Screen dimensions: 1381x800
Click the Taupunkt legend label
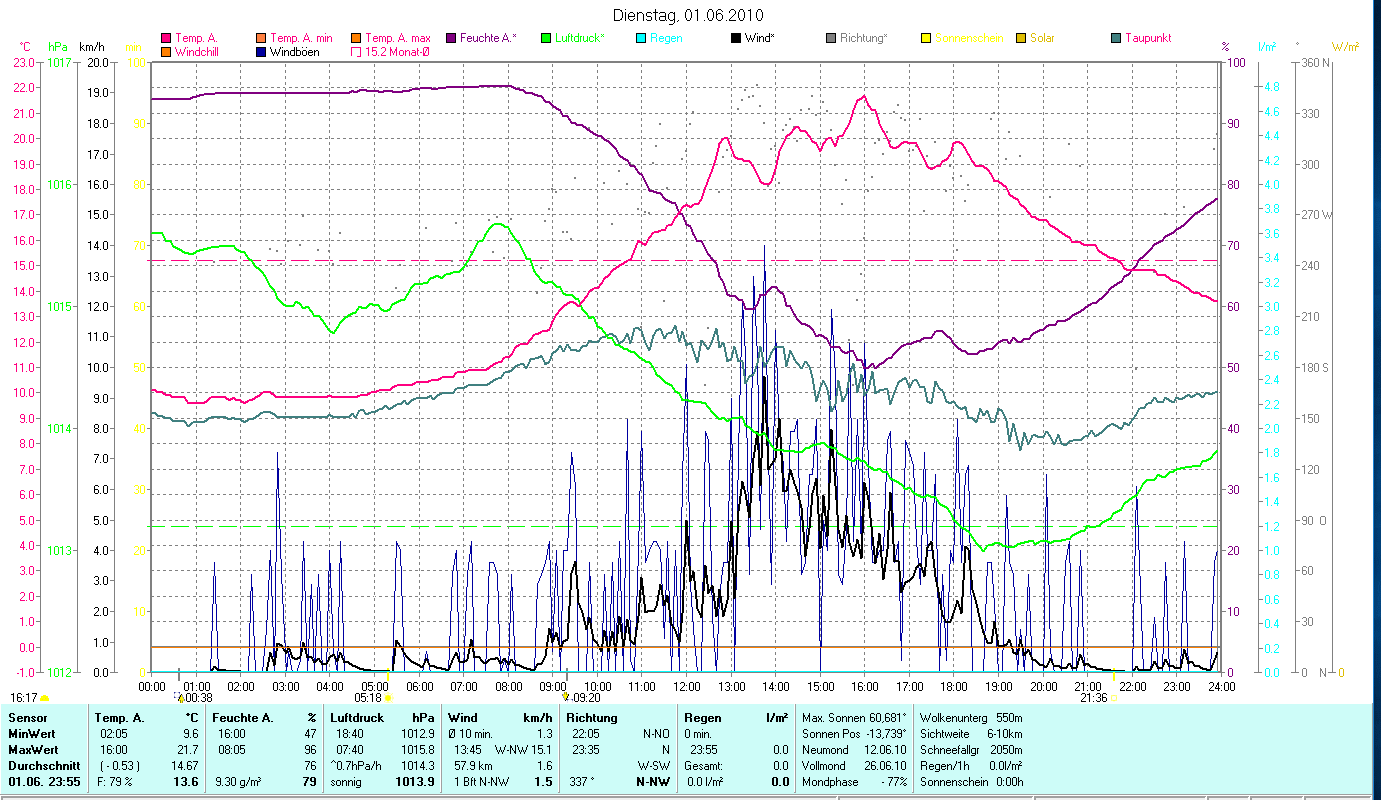(x=1147, y=38)
